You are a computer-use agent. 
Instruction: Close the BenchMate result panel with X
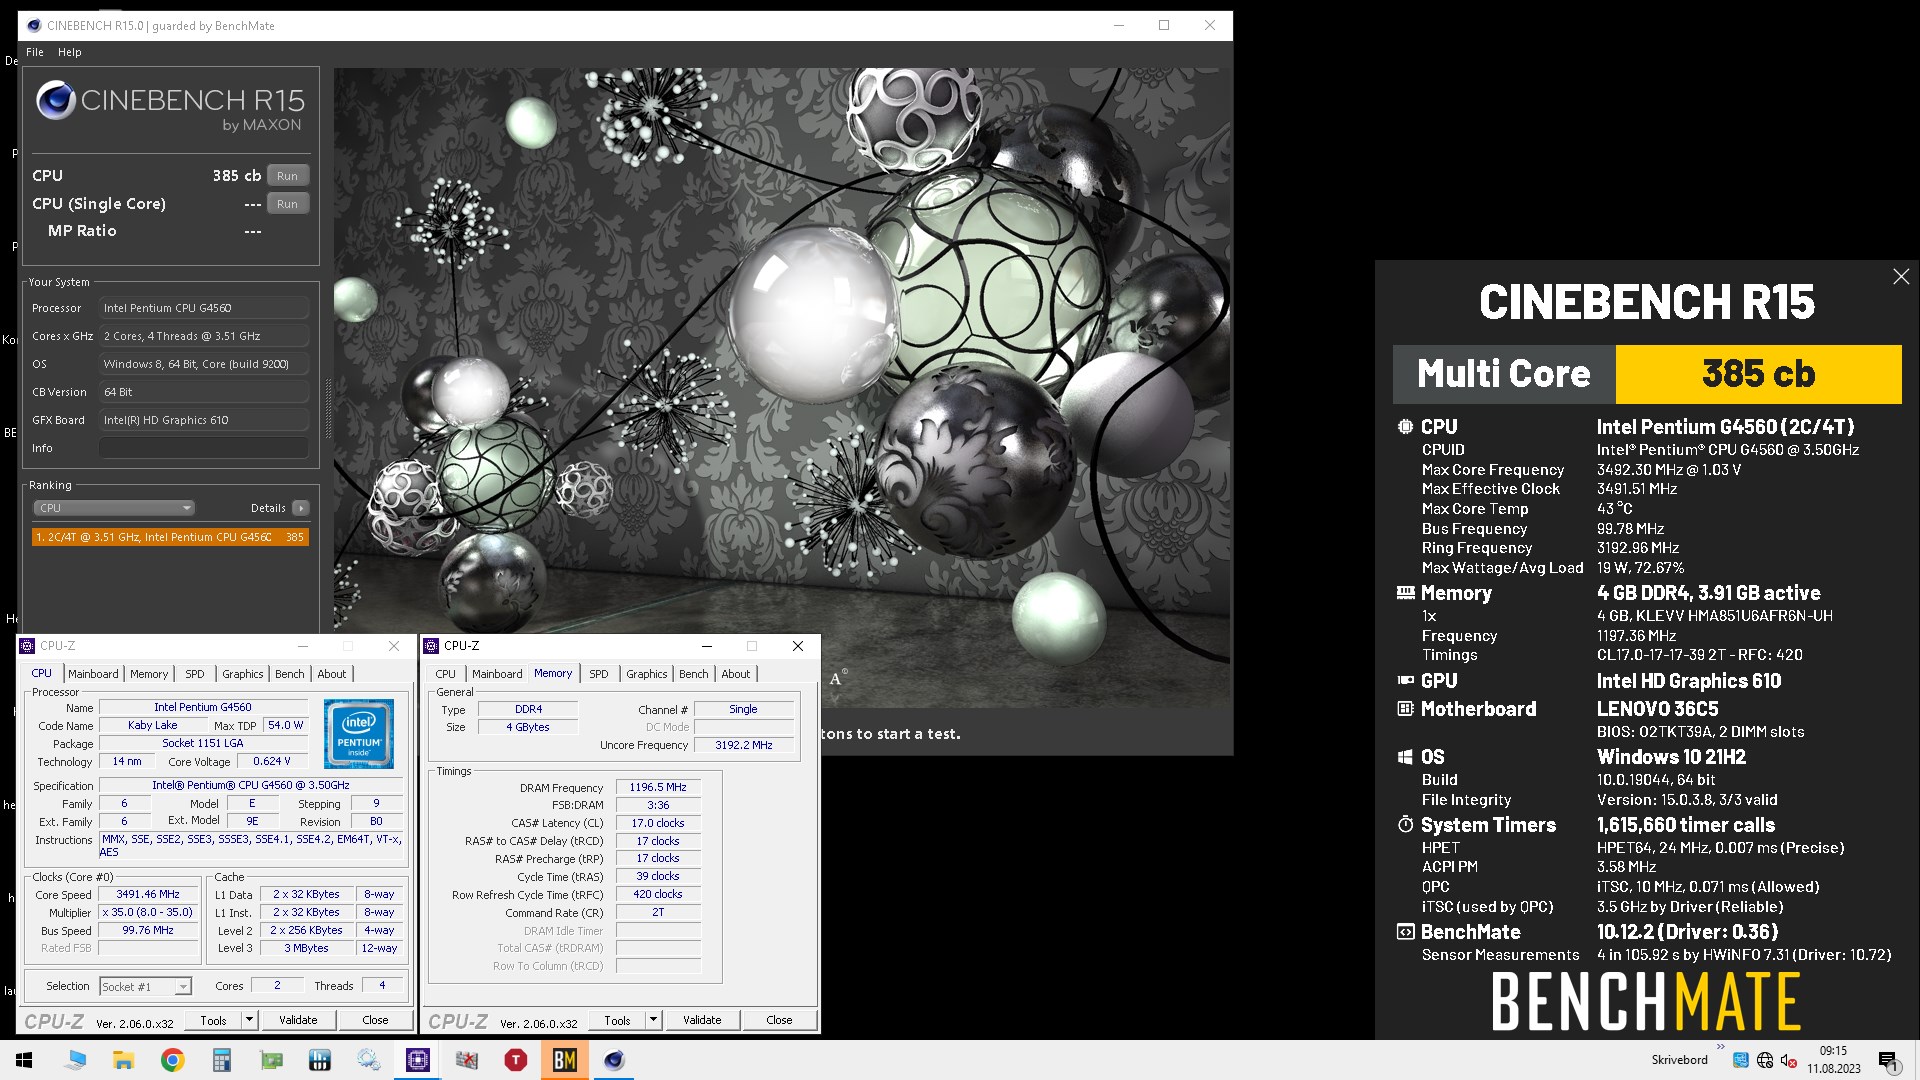pyautogui.click(x=1901, y=277)
